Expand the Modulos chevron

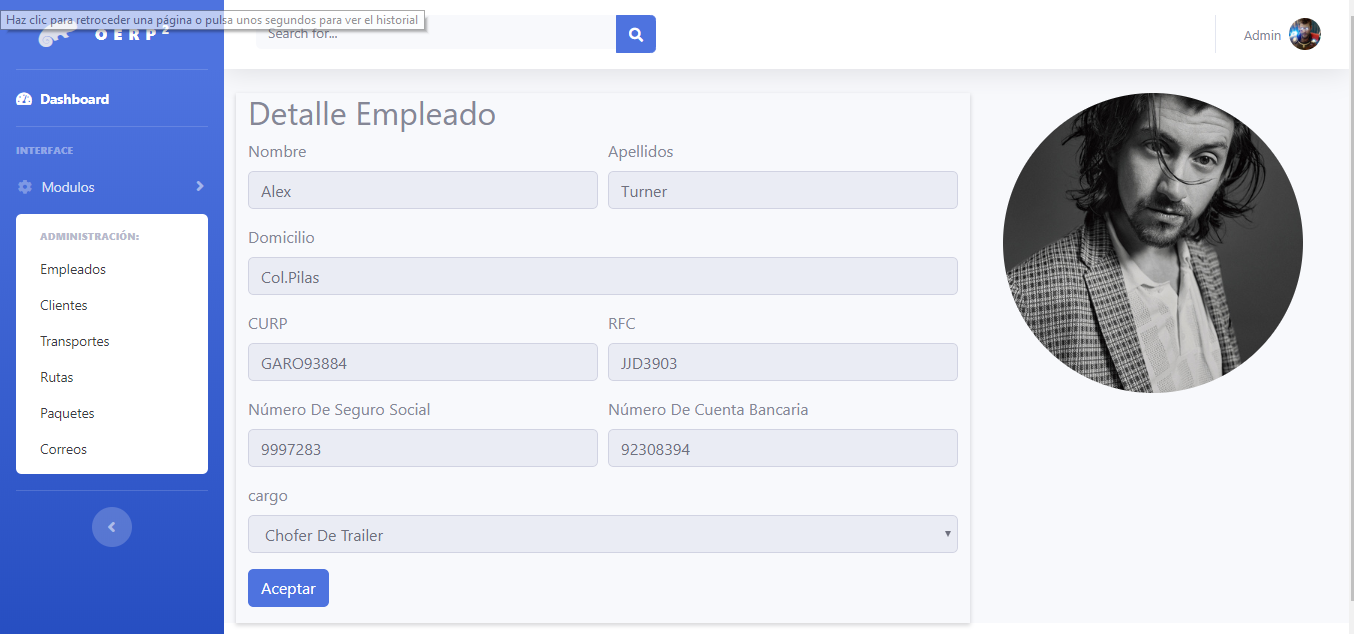(x=199, y=186)
